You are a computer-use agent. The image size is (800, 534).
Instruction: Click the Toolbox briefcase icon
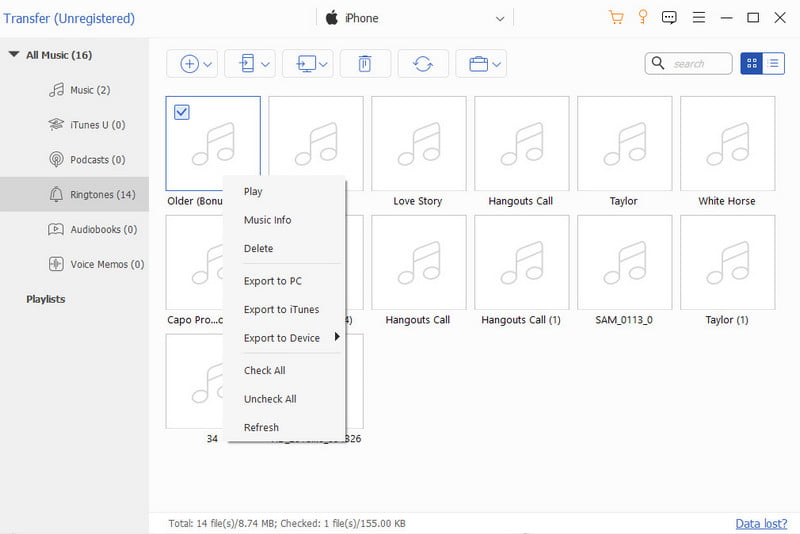tap(478, 64)
